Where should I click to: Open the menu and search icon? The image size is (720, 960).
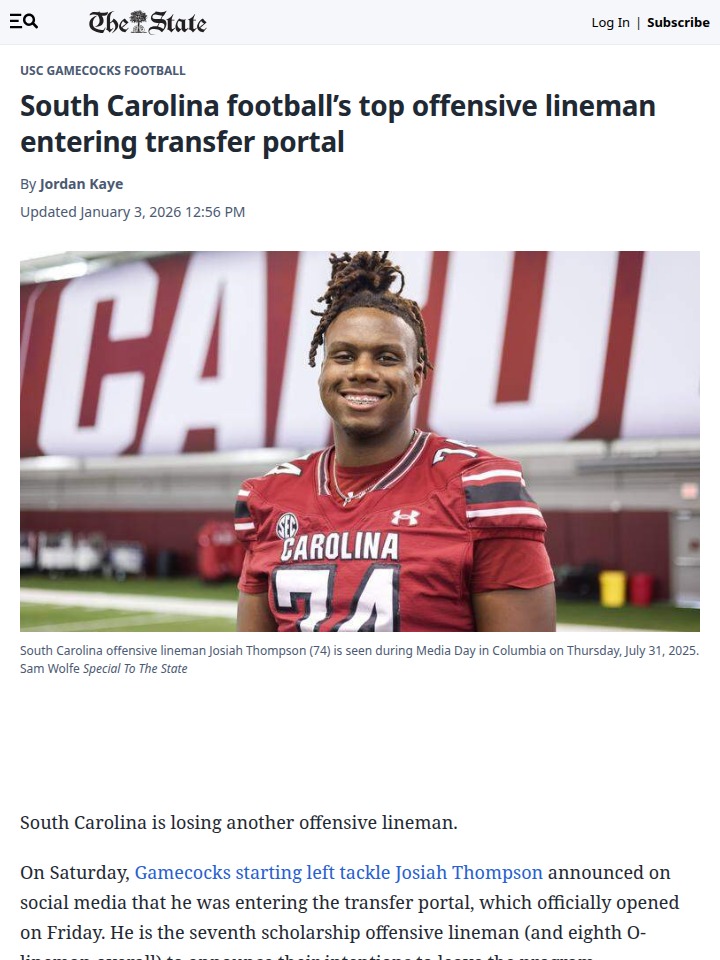[24, 22]
